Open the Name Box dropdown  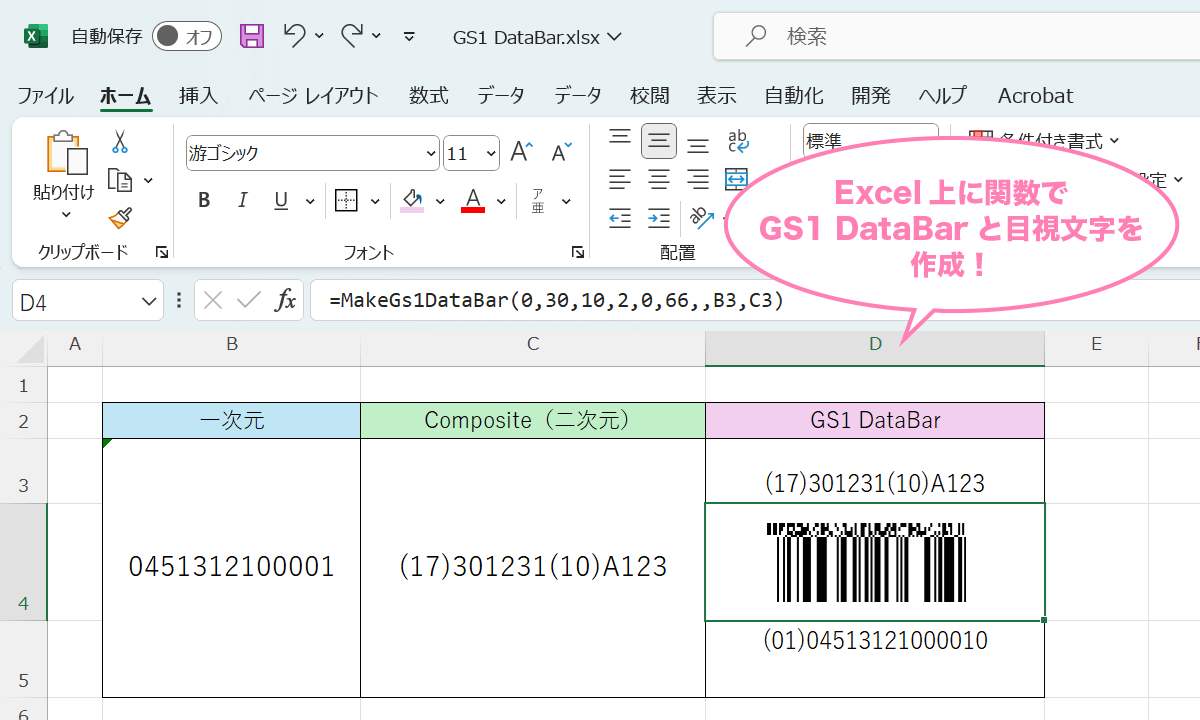(151, 300)
